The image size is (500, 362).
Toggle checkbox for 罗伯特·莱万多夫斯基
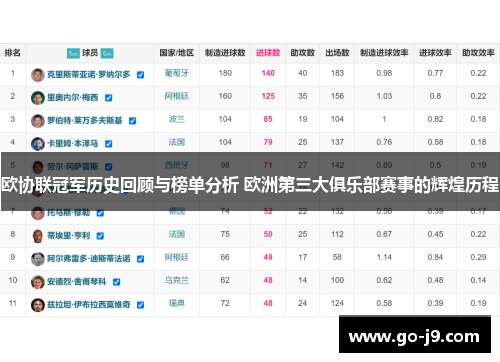[x=133, y=121]
